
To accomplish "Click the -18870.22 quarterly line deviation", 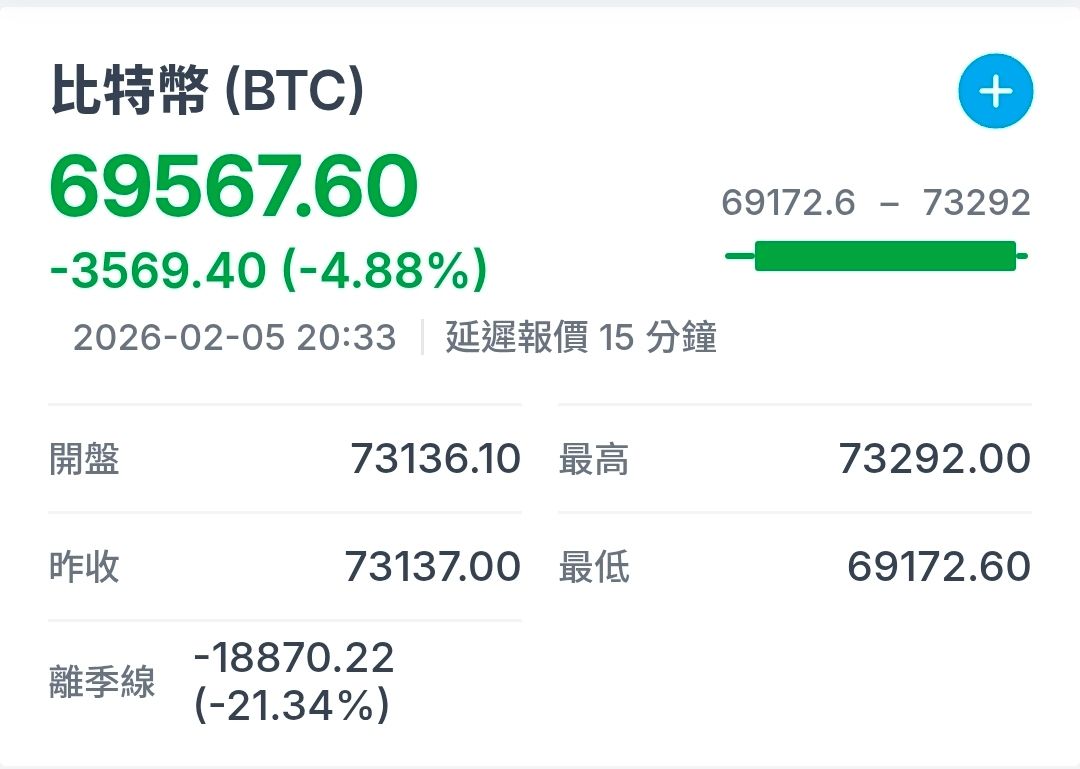I will tap(294, 658).
